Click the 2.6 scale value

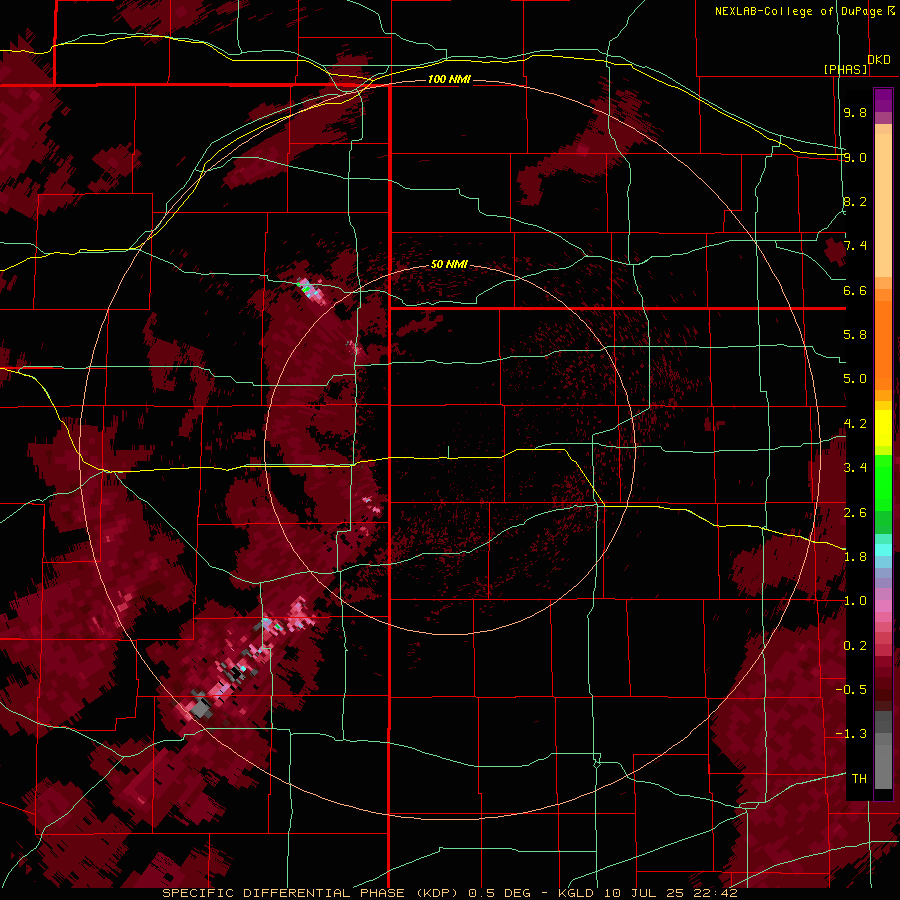point(855,513)
